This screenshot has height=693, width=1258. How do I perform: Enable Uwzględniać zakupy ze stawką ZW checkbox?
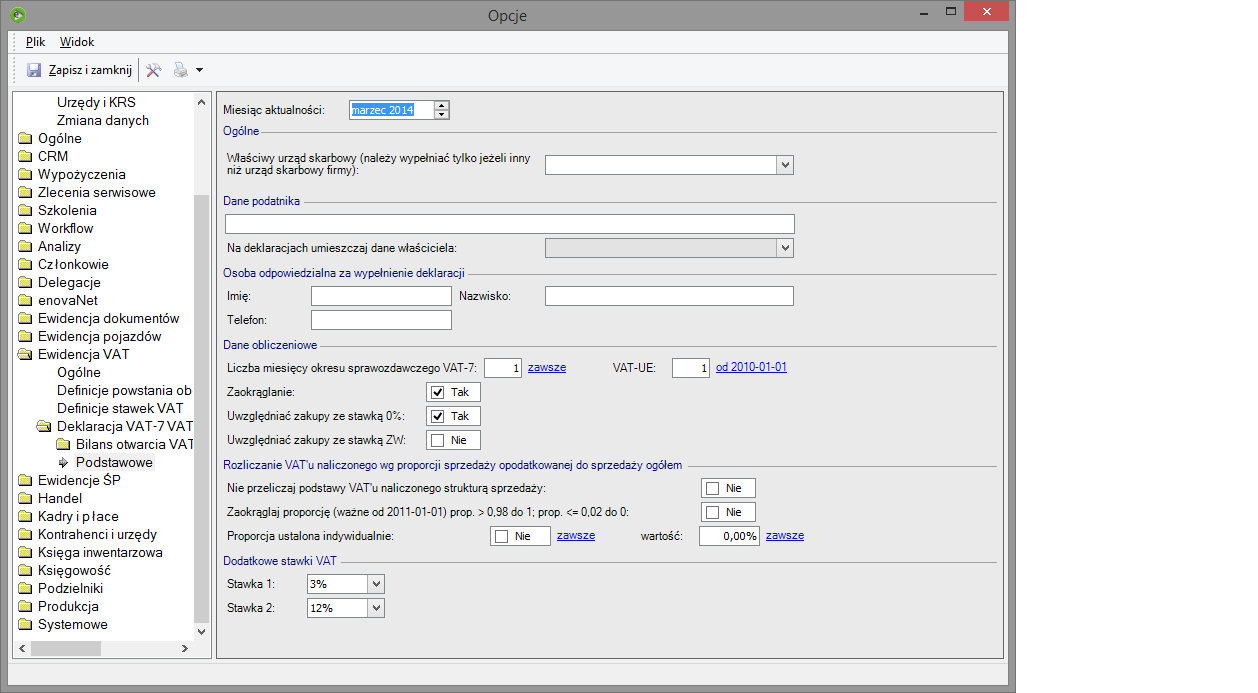437,440
